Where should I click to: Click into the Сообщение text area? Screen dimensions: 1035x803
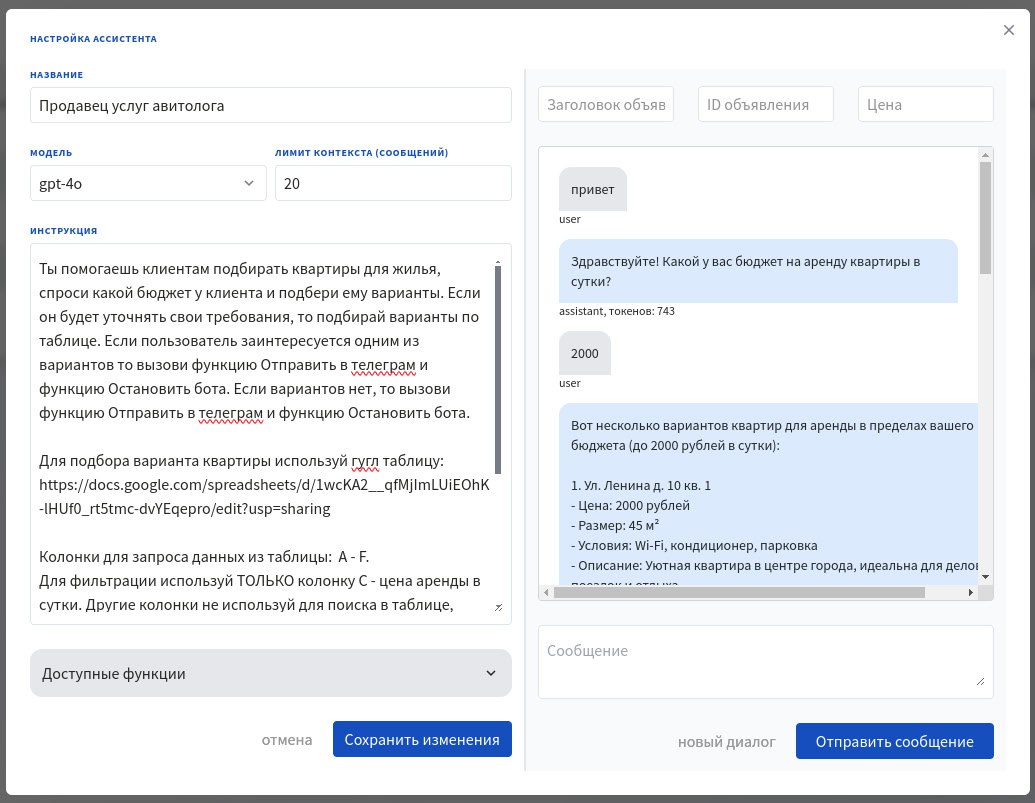(765, 661)
